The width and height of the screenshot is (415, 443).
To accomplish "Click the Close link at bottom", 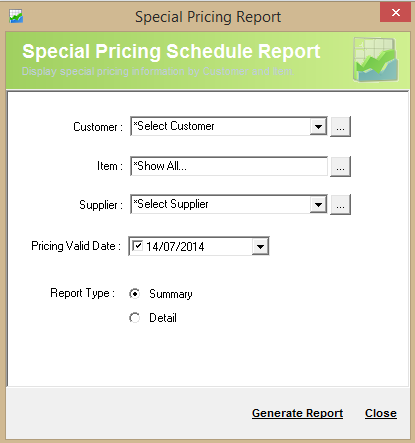I will coord(381,413).
